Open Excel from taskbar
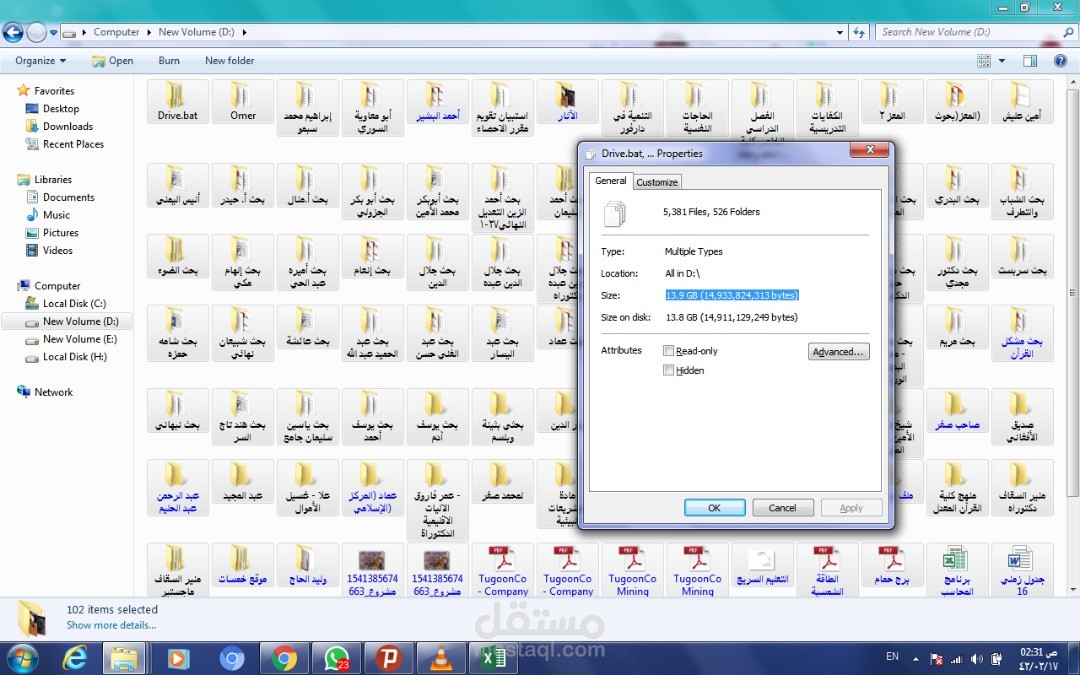The height and width of the screenshot is (675, 1080). 493,658
